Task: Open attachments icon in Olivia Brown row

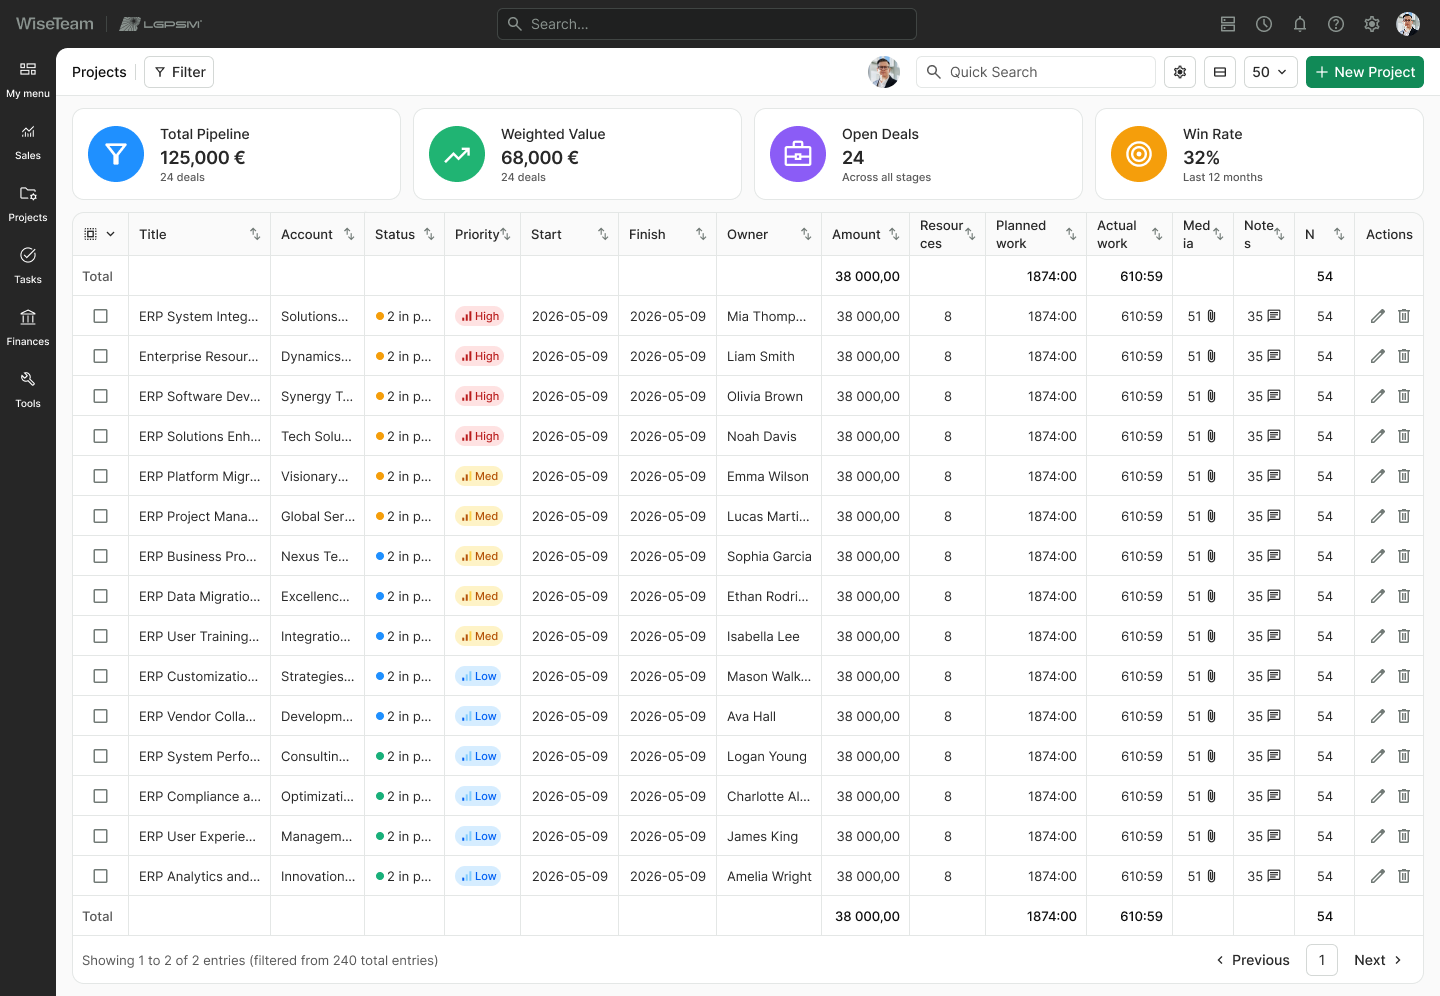Action: pyautogui.click(x=1211, y=396)
